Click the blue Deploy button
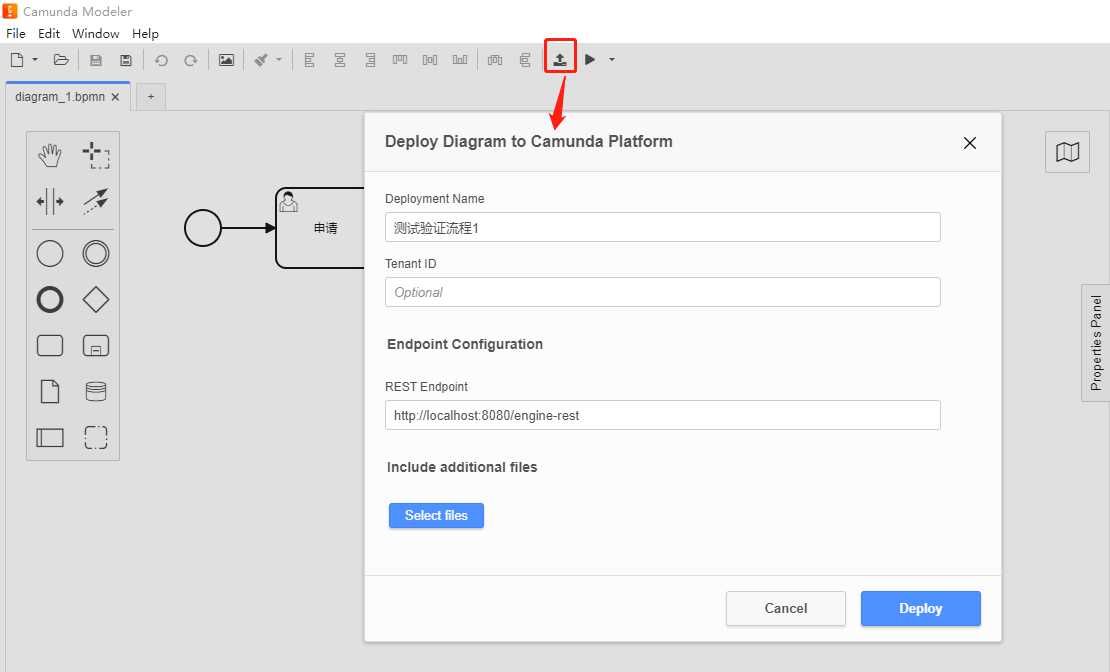Viewport: 1110px width, 672px height. pos(921,608)
